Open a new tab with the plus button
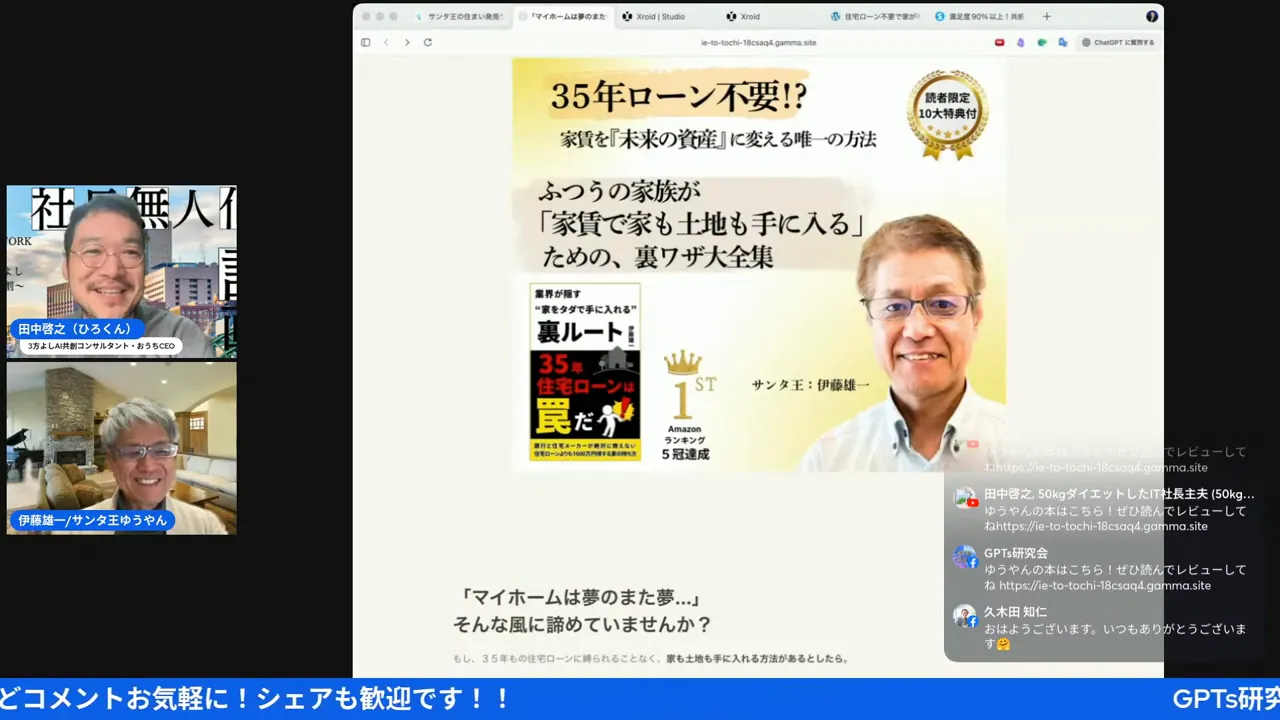1280x720 pixels. pos(1046,16)
